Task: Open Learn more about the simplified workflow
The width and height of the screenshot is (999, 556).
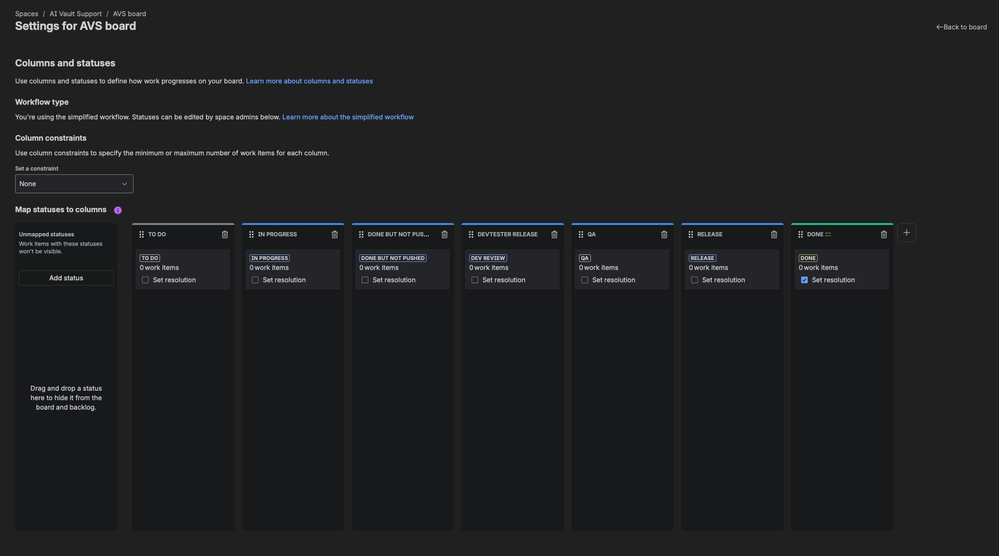Action: coord(348,117)
